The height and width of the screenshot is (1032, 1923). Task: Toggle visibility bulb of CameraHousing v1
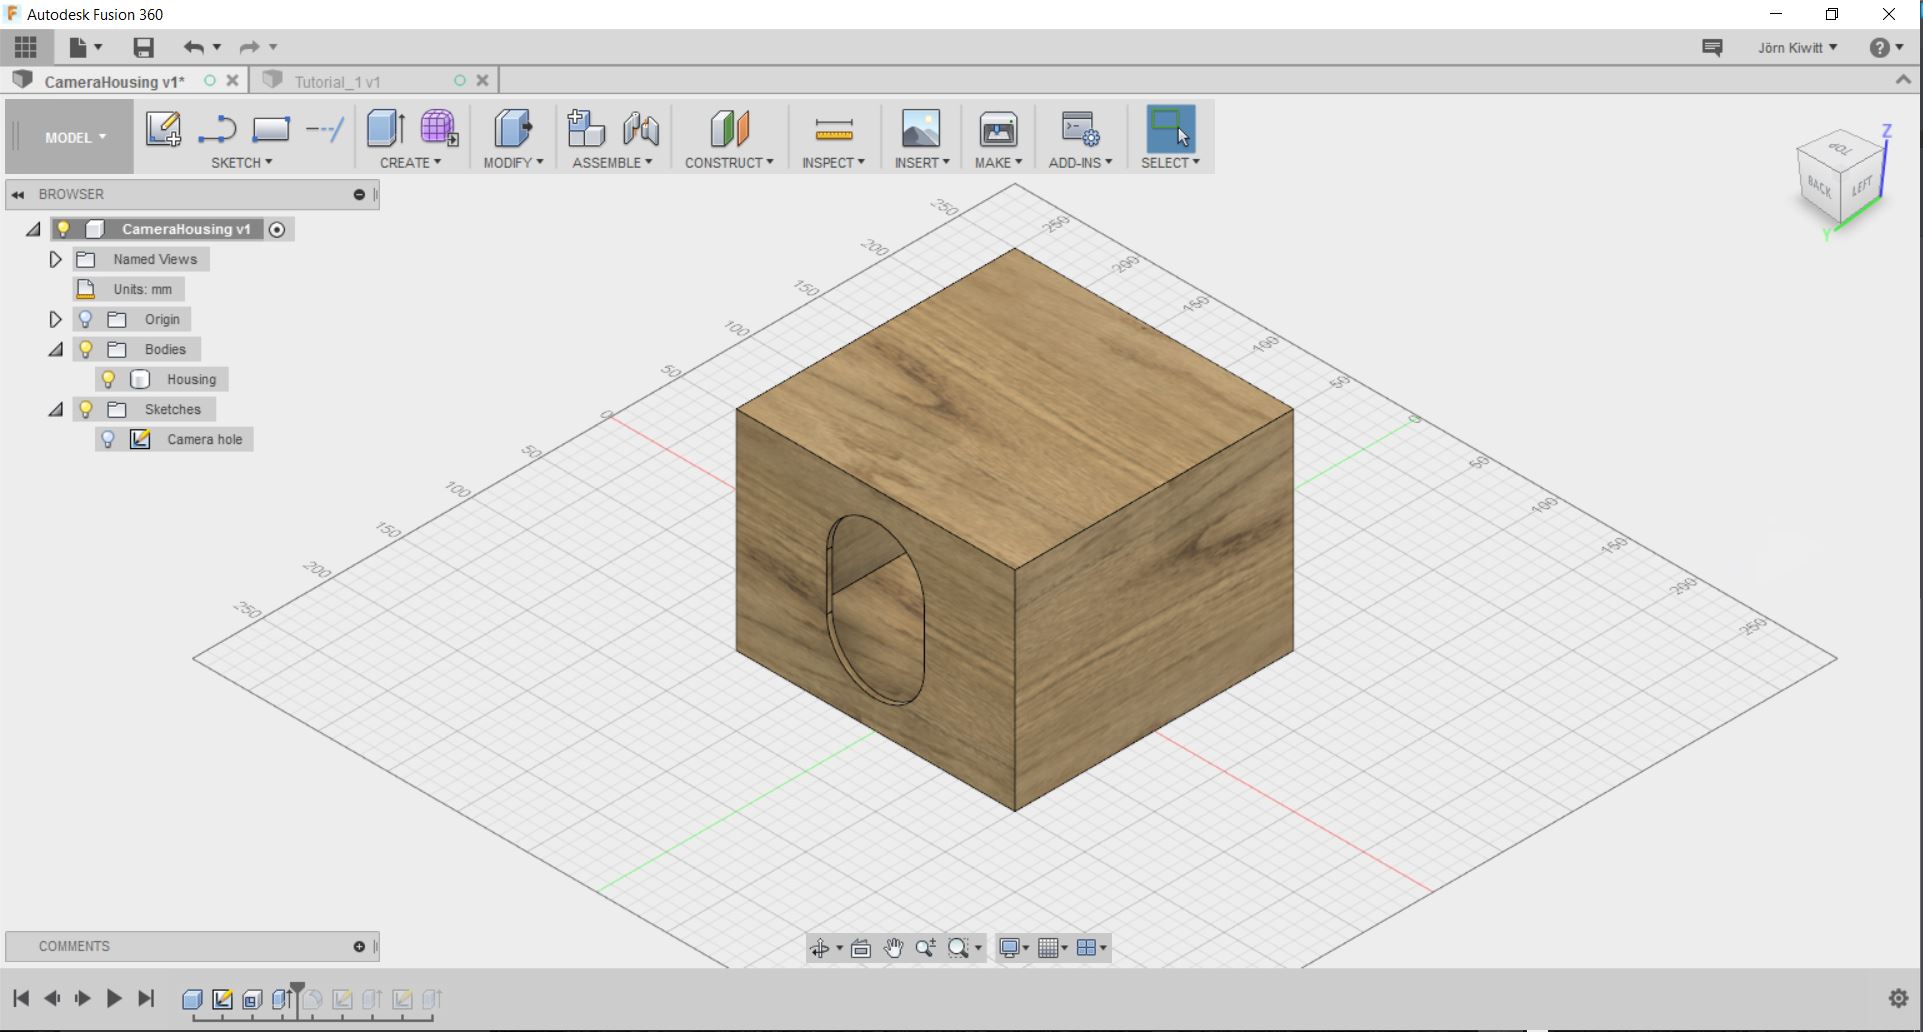(x=63, y=229)
